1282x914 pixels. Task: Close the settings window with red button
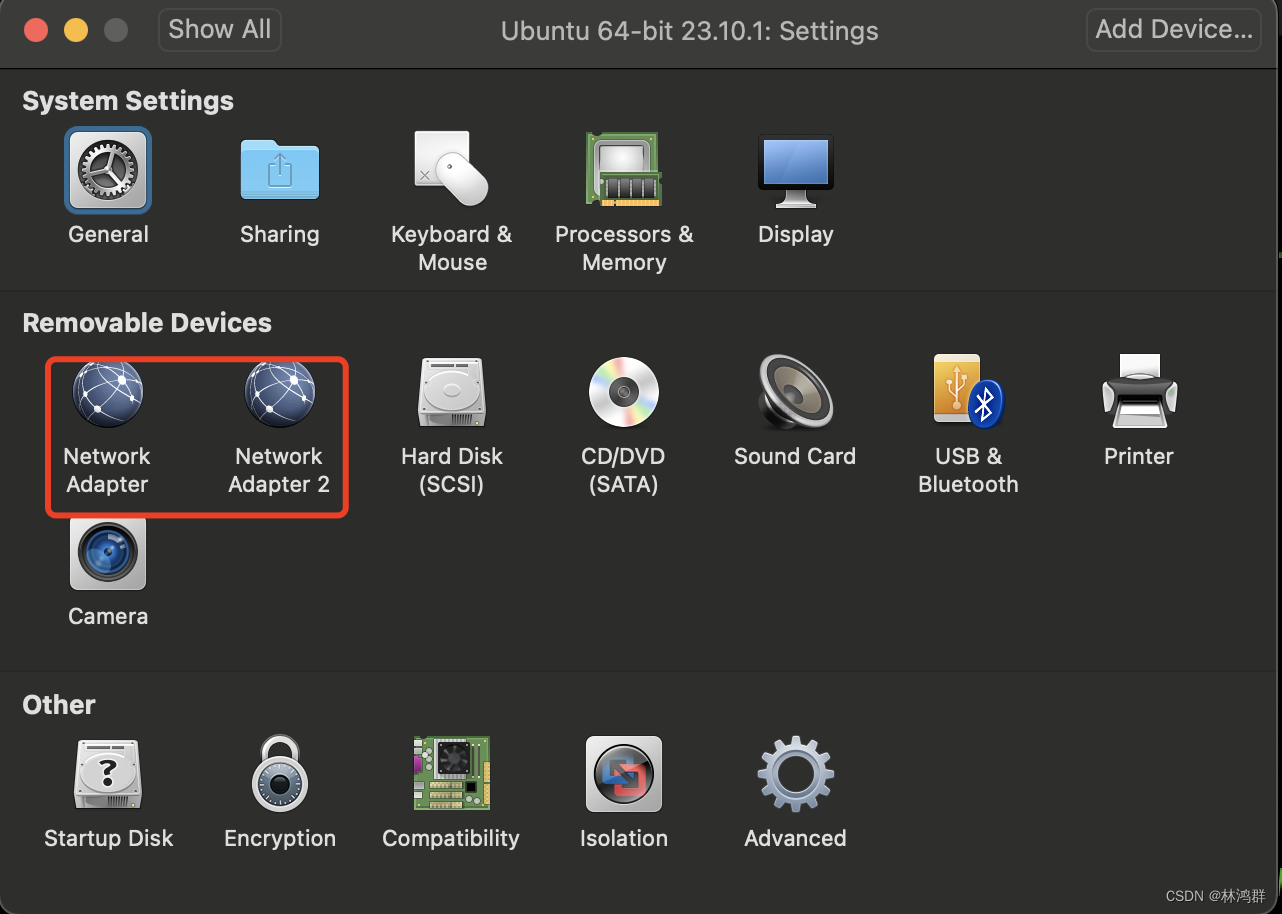(36, 30)
